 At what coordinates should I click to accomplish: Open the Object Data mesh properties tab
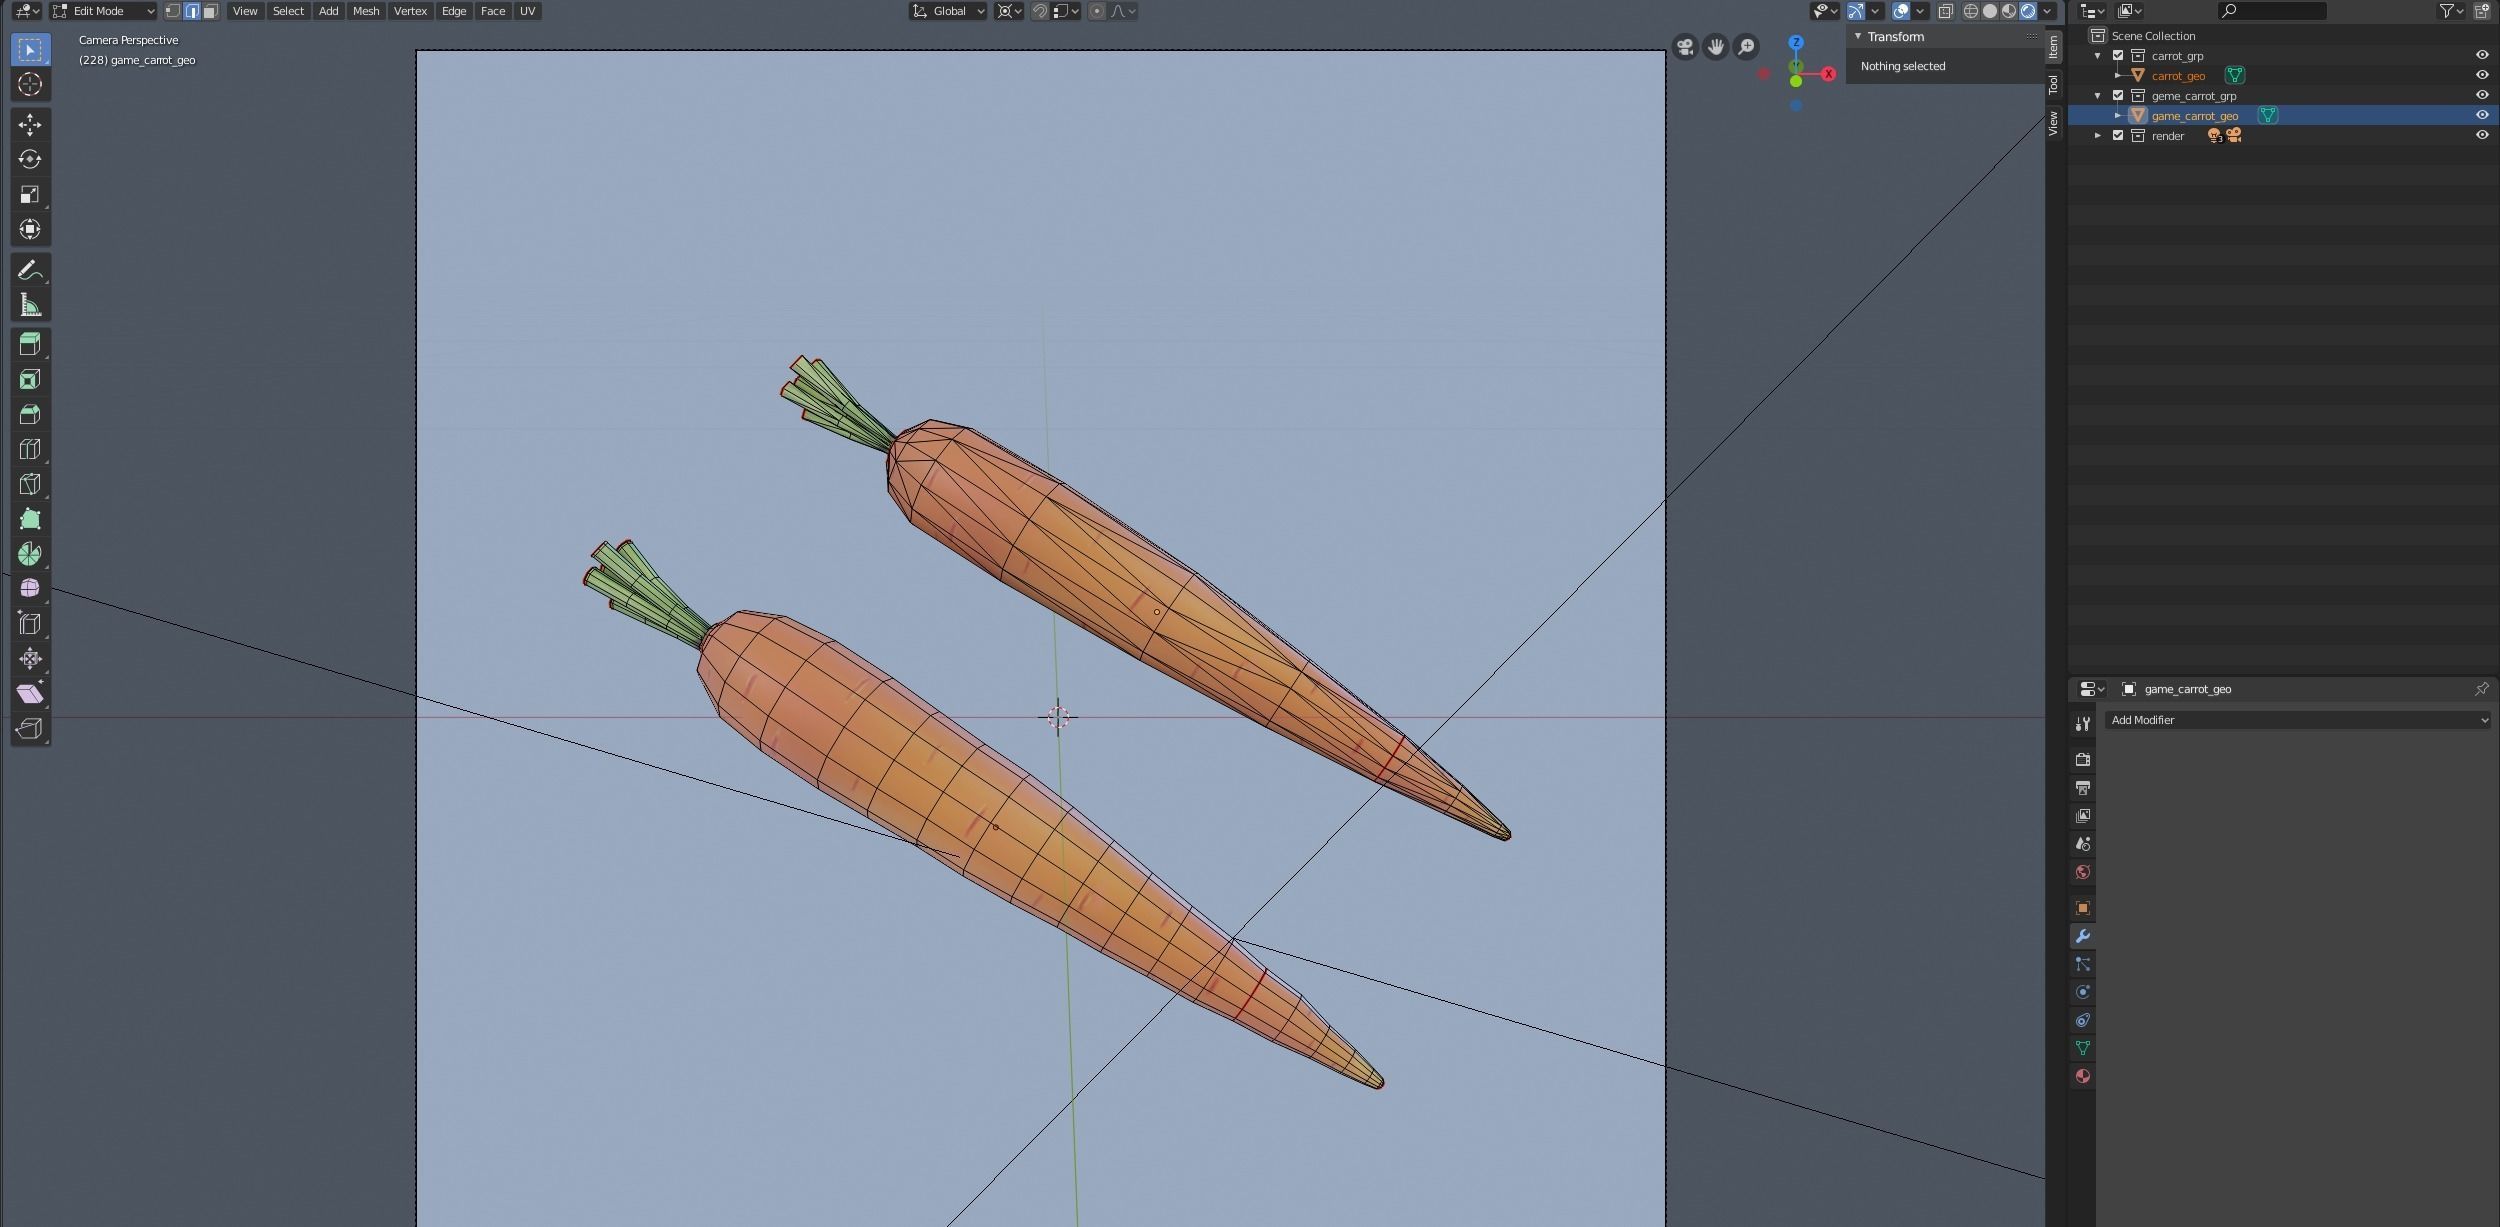pyautogui.click(x=2083, y=1048)
